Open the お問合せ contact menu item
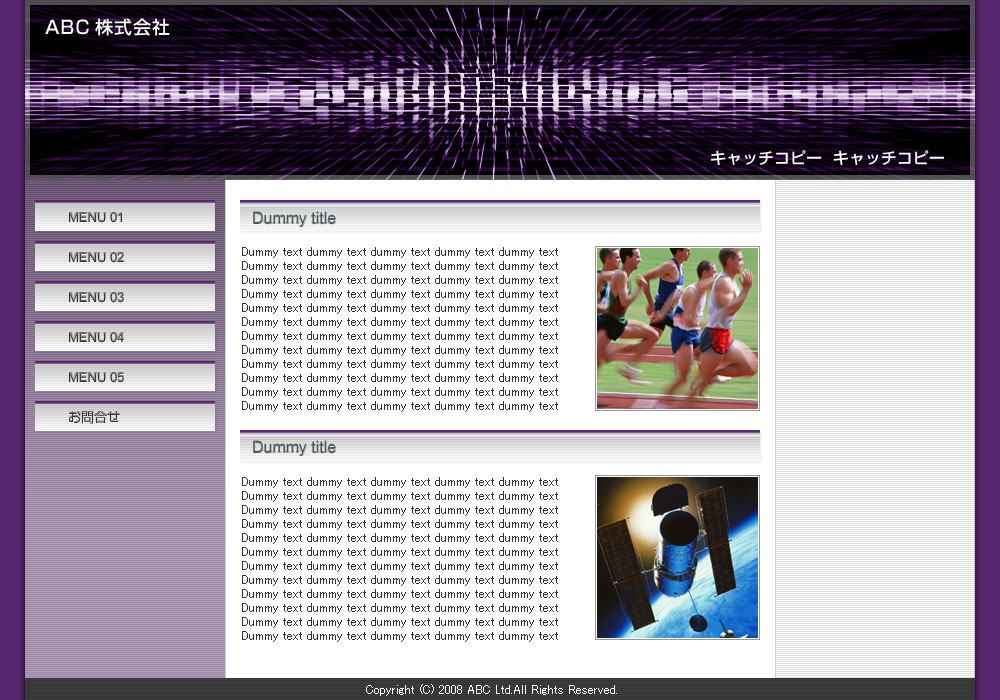 (x=125, y=417)
